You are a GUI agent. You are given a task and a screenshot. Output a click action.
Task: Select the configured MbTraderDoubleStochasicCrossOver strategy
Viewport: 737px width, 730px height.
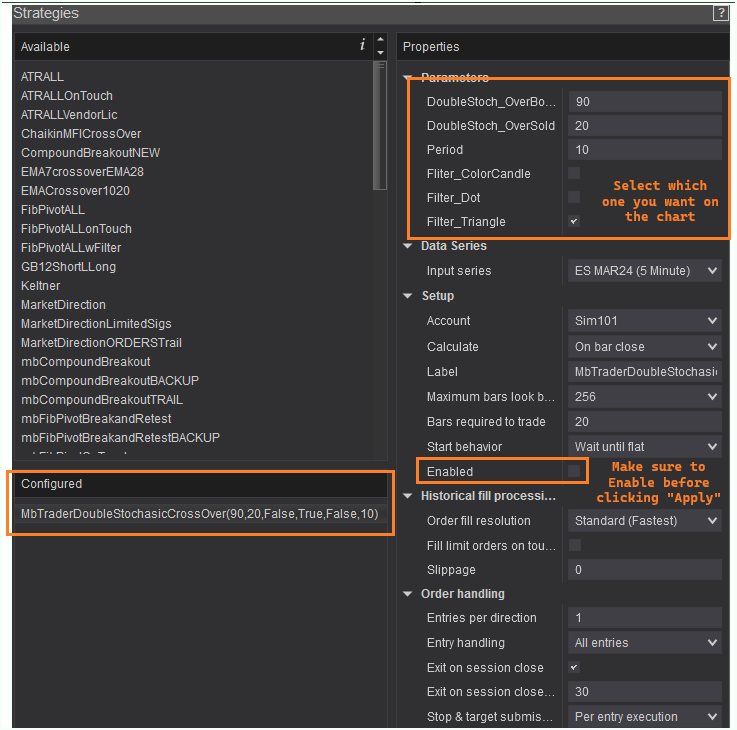tap(200, 514)
